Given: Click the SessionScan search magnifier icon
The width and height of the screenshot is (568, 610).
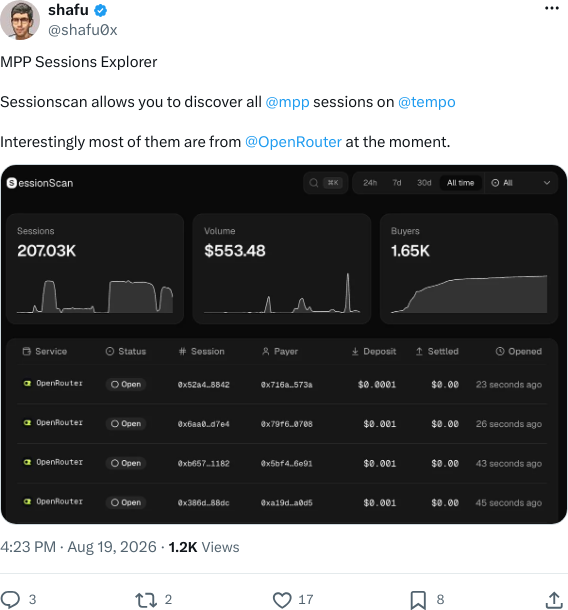Looking at the screenshot, I should (314, 183).
